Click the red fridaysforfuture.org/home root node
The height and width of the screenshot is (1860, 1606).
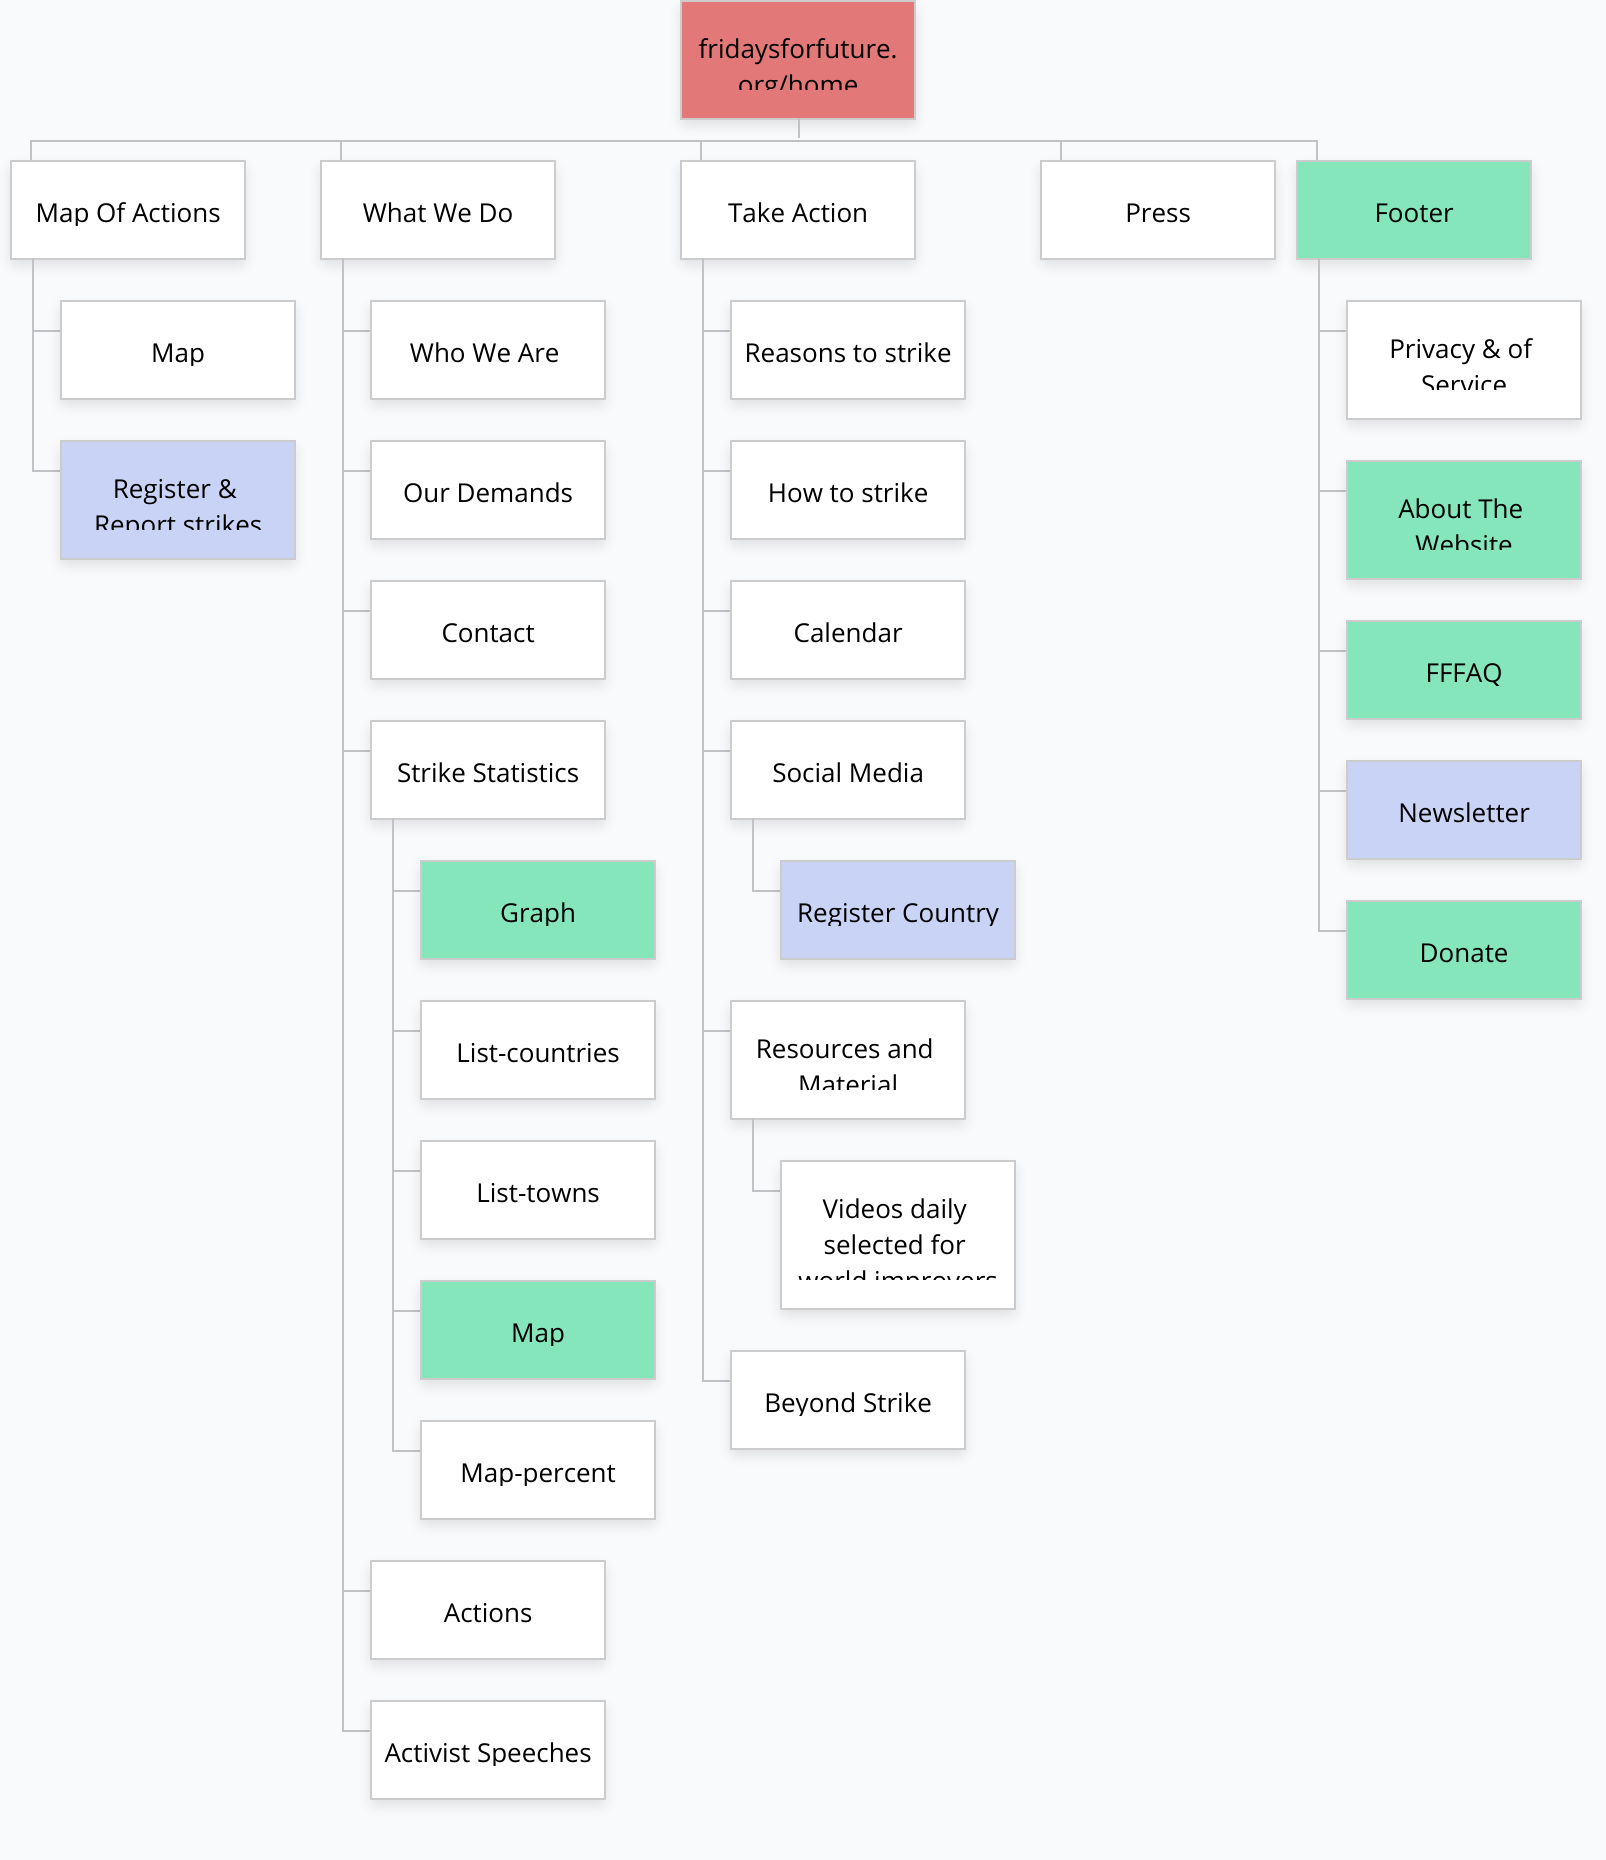pos(797,60)
